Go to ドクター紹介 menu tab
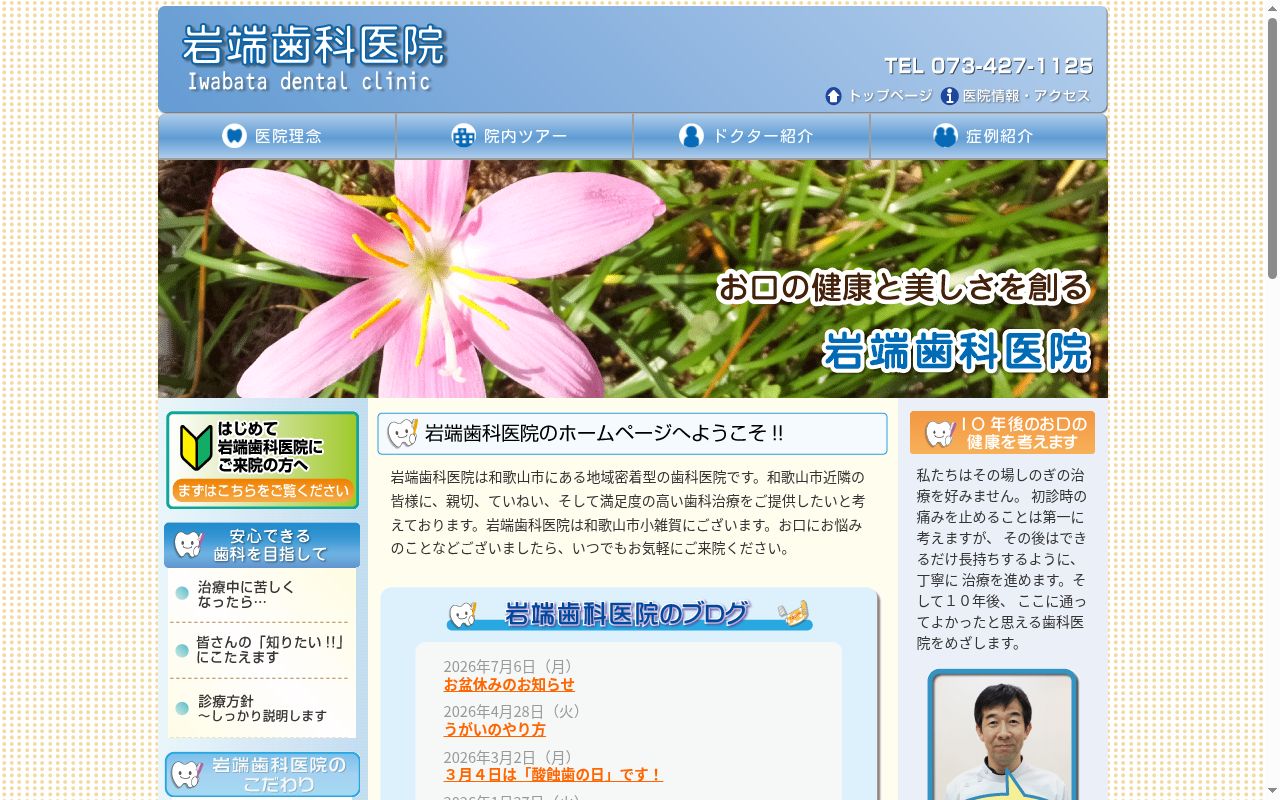This screenshot has height=800, width=1280. [x=752, y=136]
